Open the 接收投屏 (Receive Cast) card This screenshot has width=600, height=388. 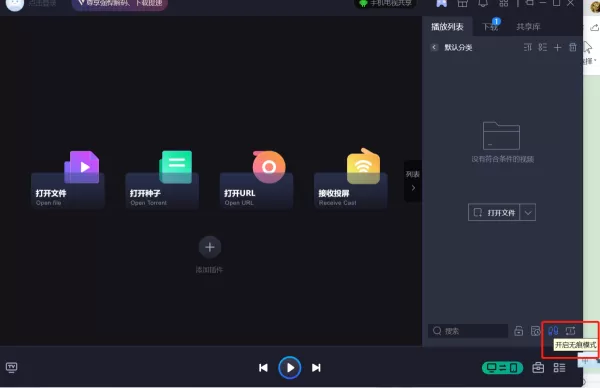351,179
